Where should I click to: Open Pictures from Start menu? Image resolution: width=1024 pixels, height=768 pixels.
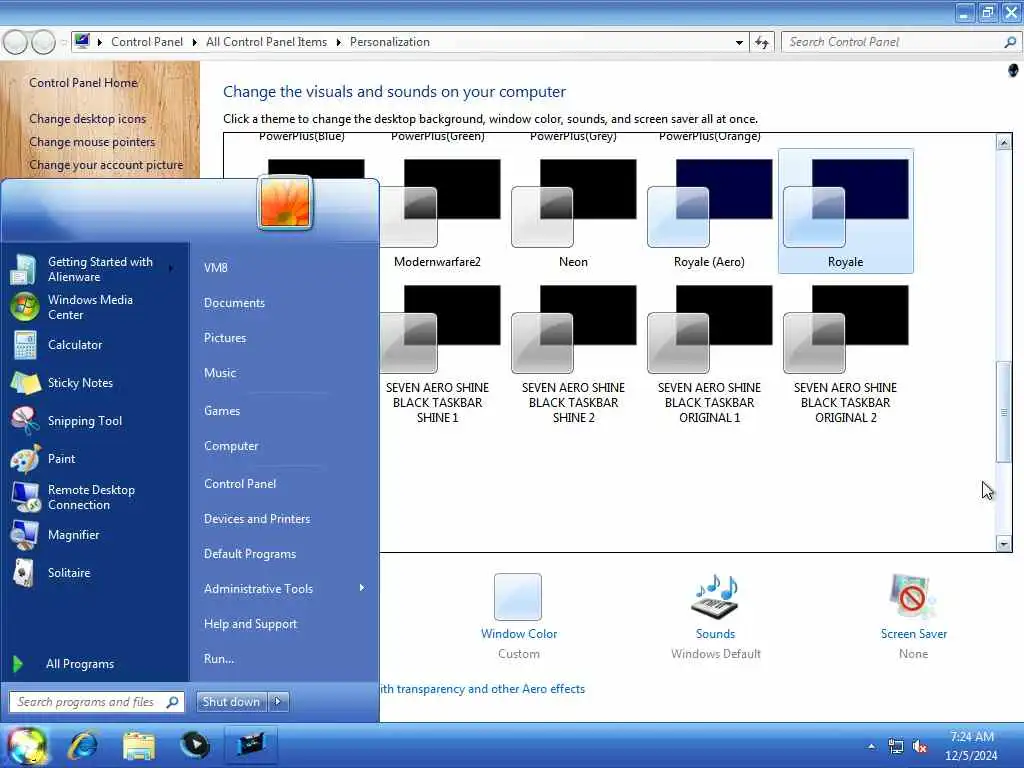pyautogui.click(x=225, y=338)
